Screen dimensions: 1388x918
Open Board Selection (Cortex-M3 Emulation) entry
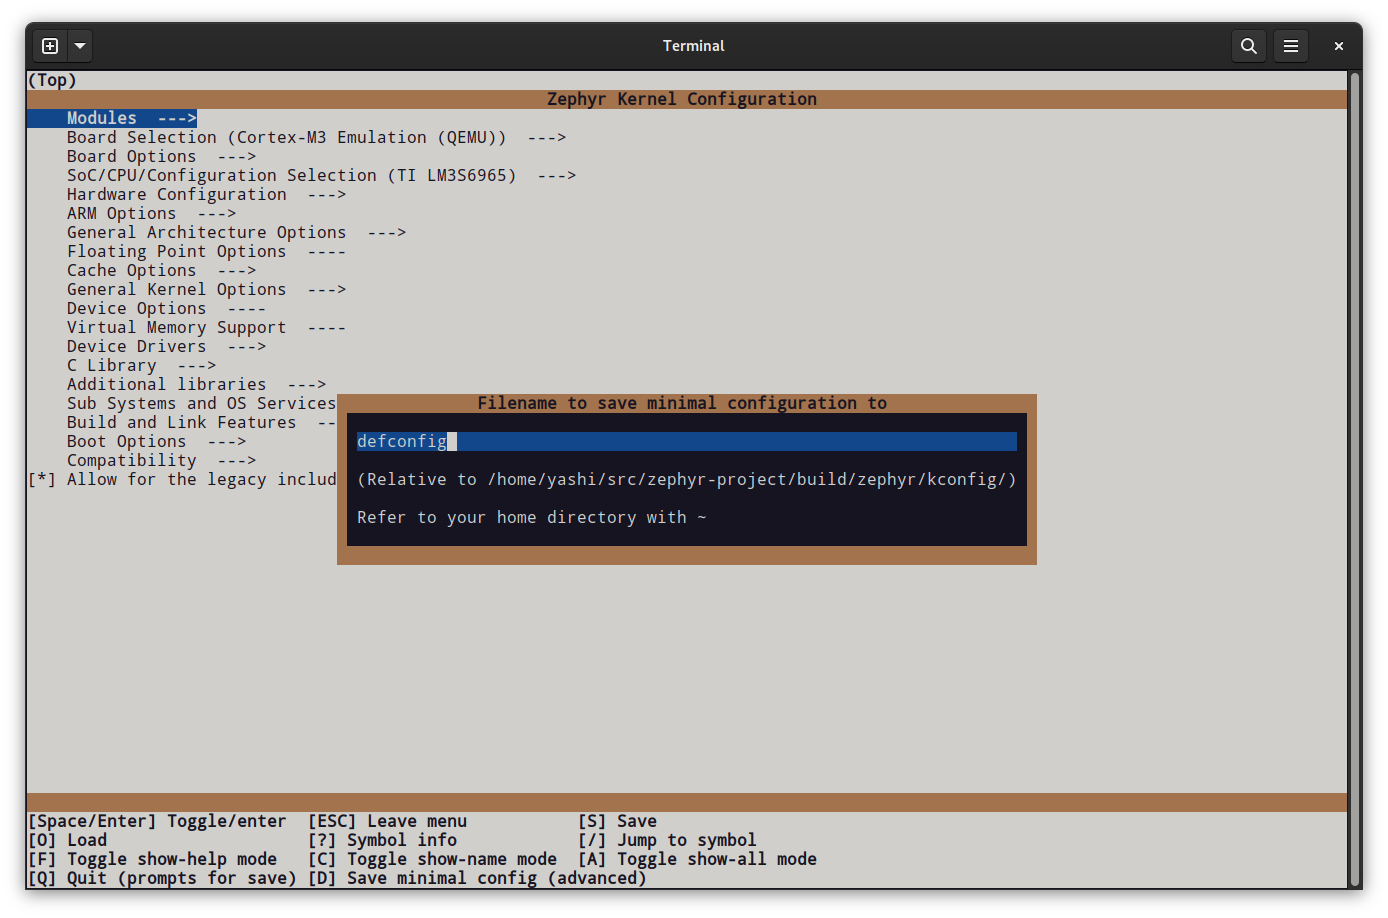316,137
